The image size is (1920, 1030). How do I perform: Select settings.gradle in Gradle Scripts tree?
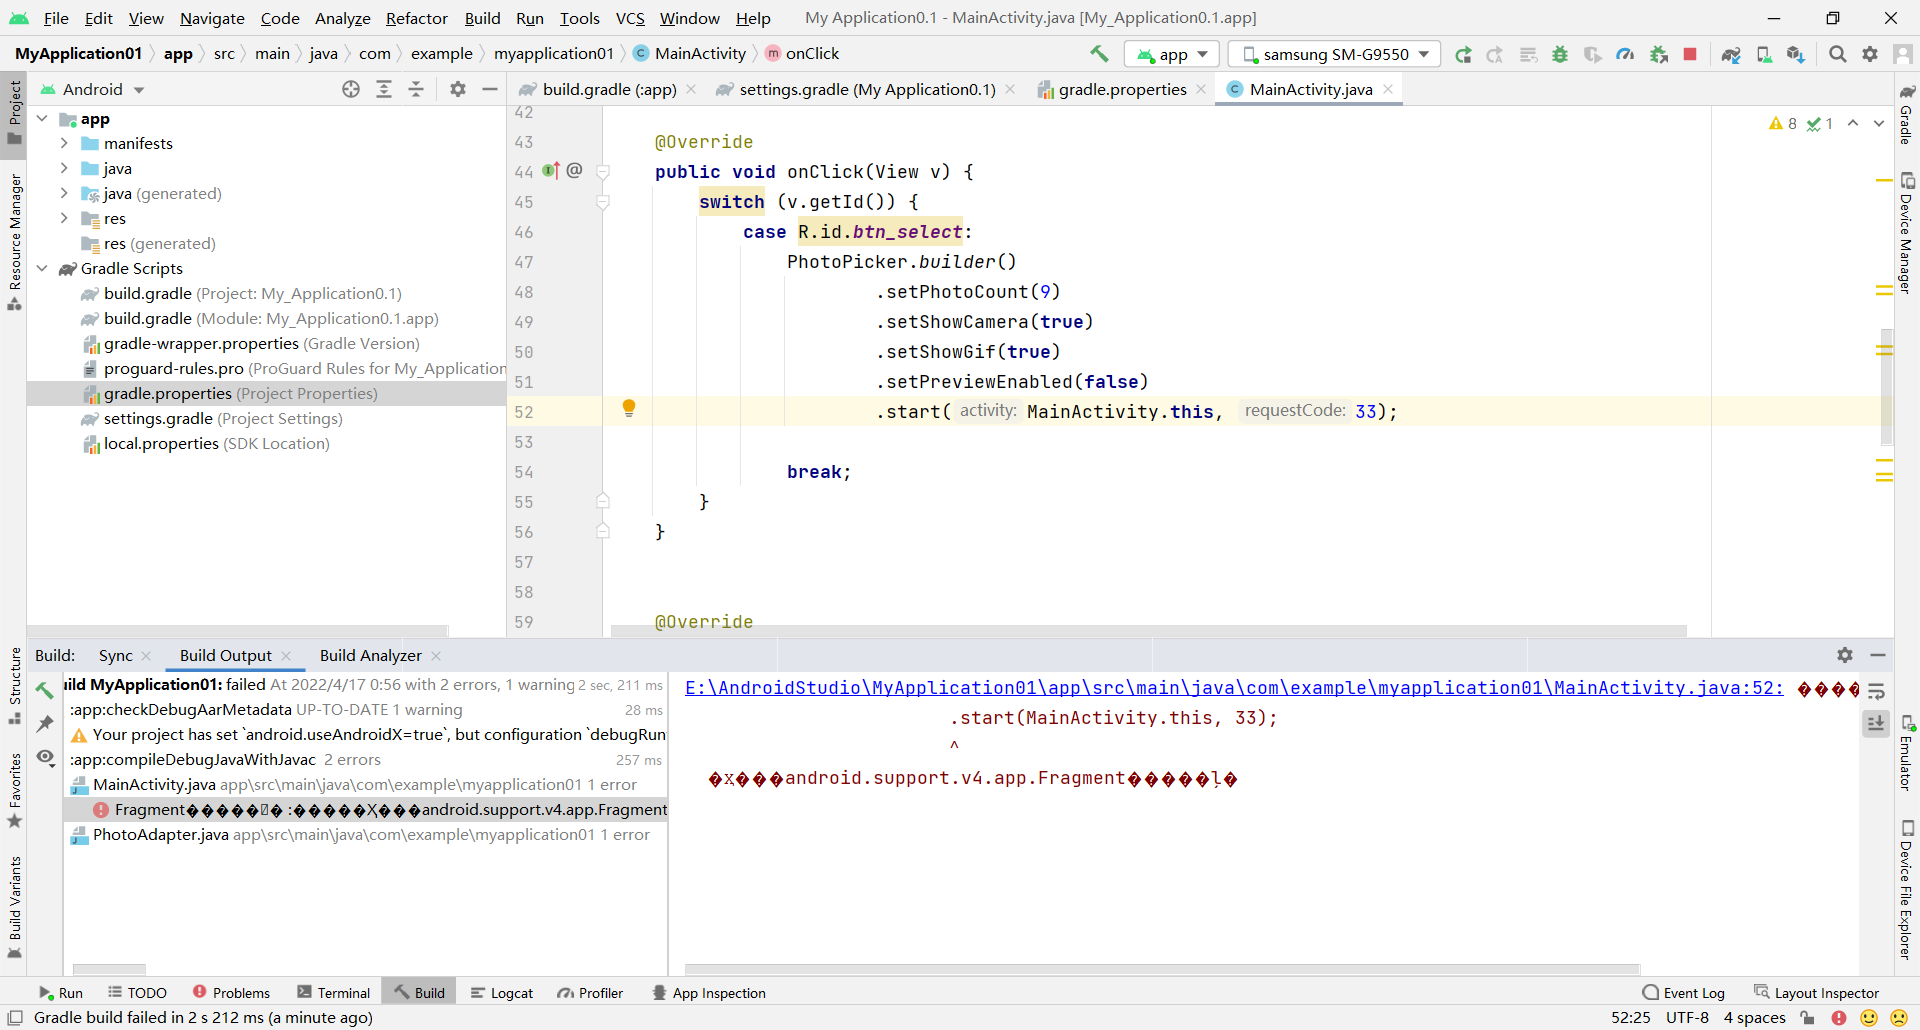158,418
